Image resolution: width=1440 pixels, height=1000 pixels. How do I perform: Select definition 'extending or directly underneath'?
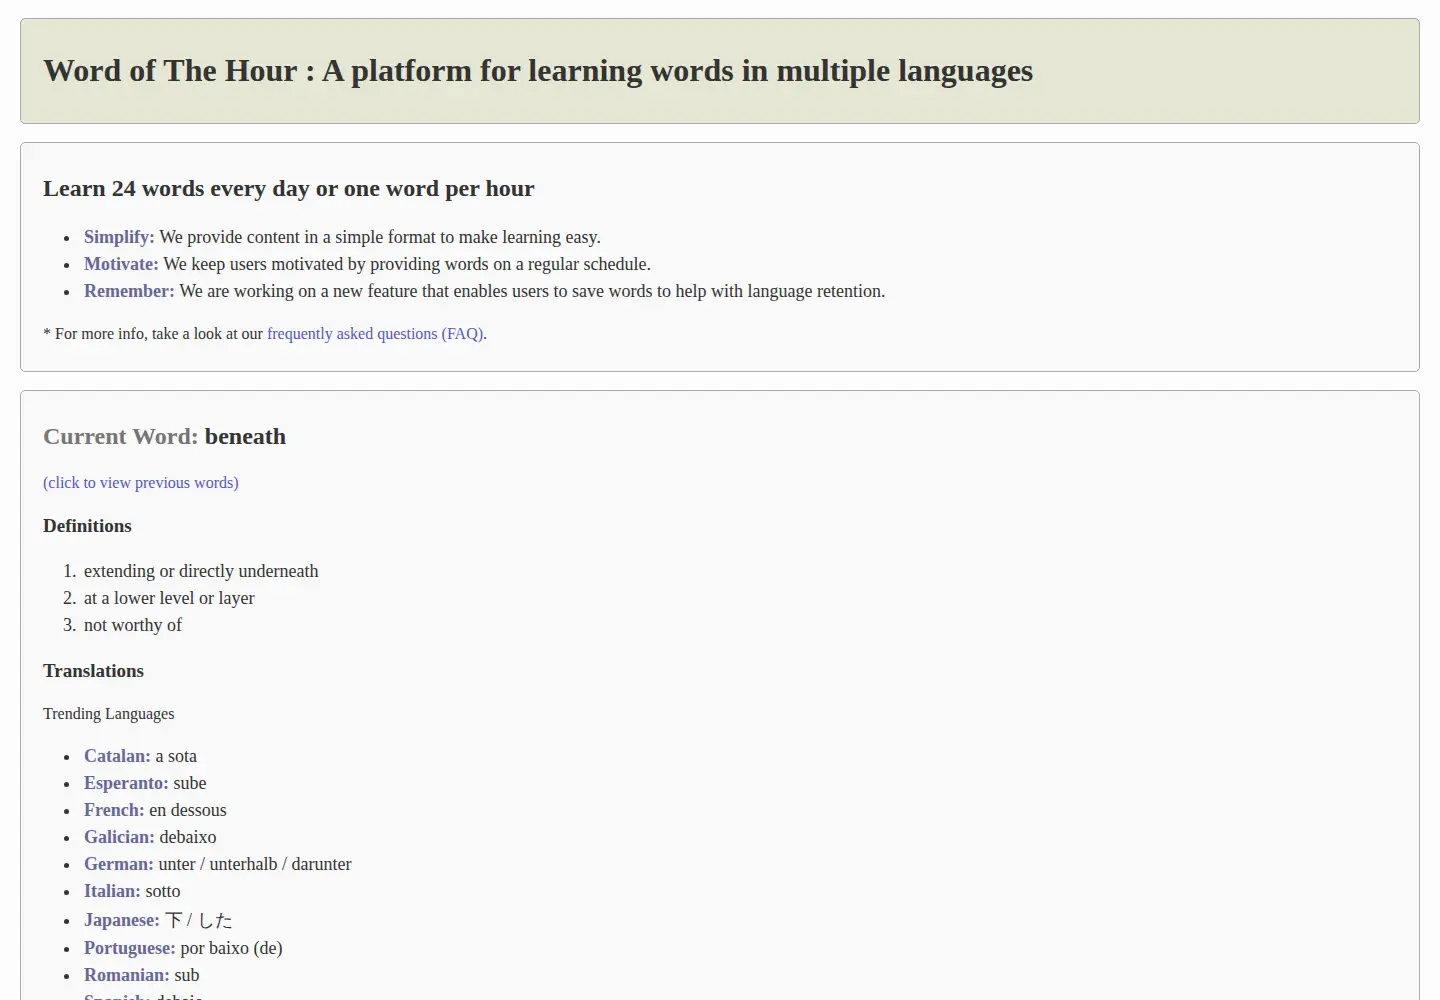coord(201,571)
